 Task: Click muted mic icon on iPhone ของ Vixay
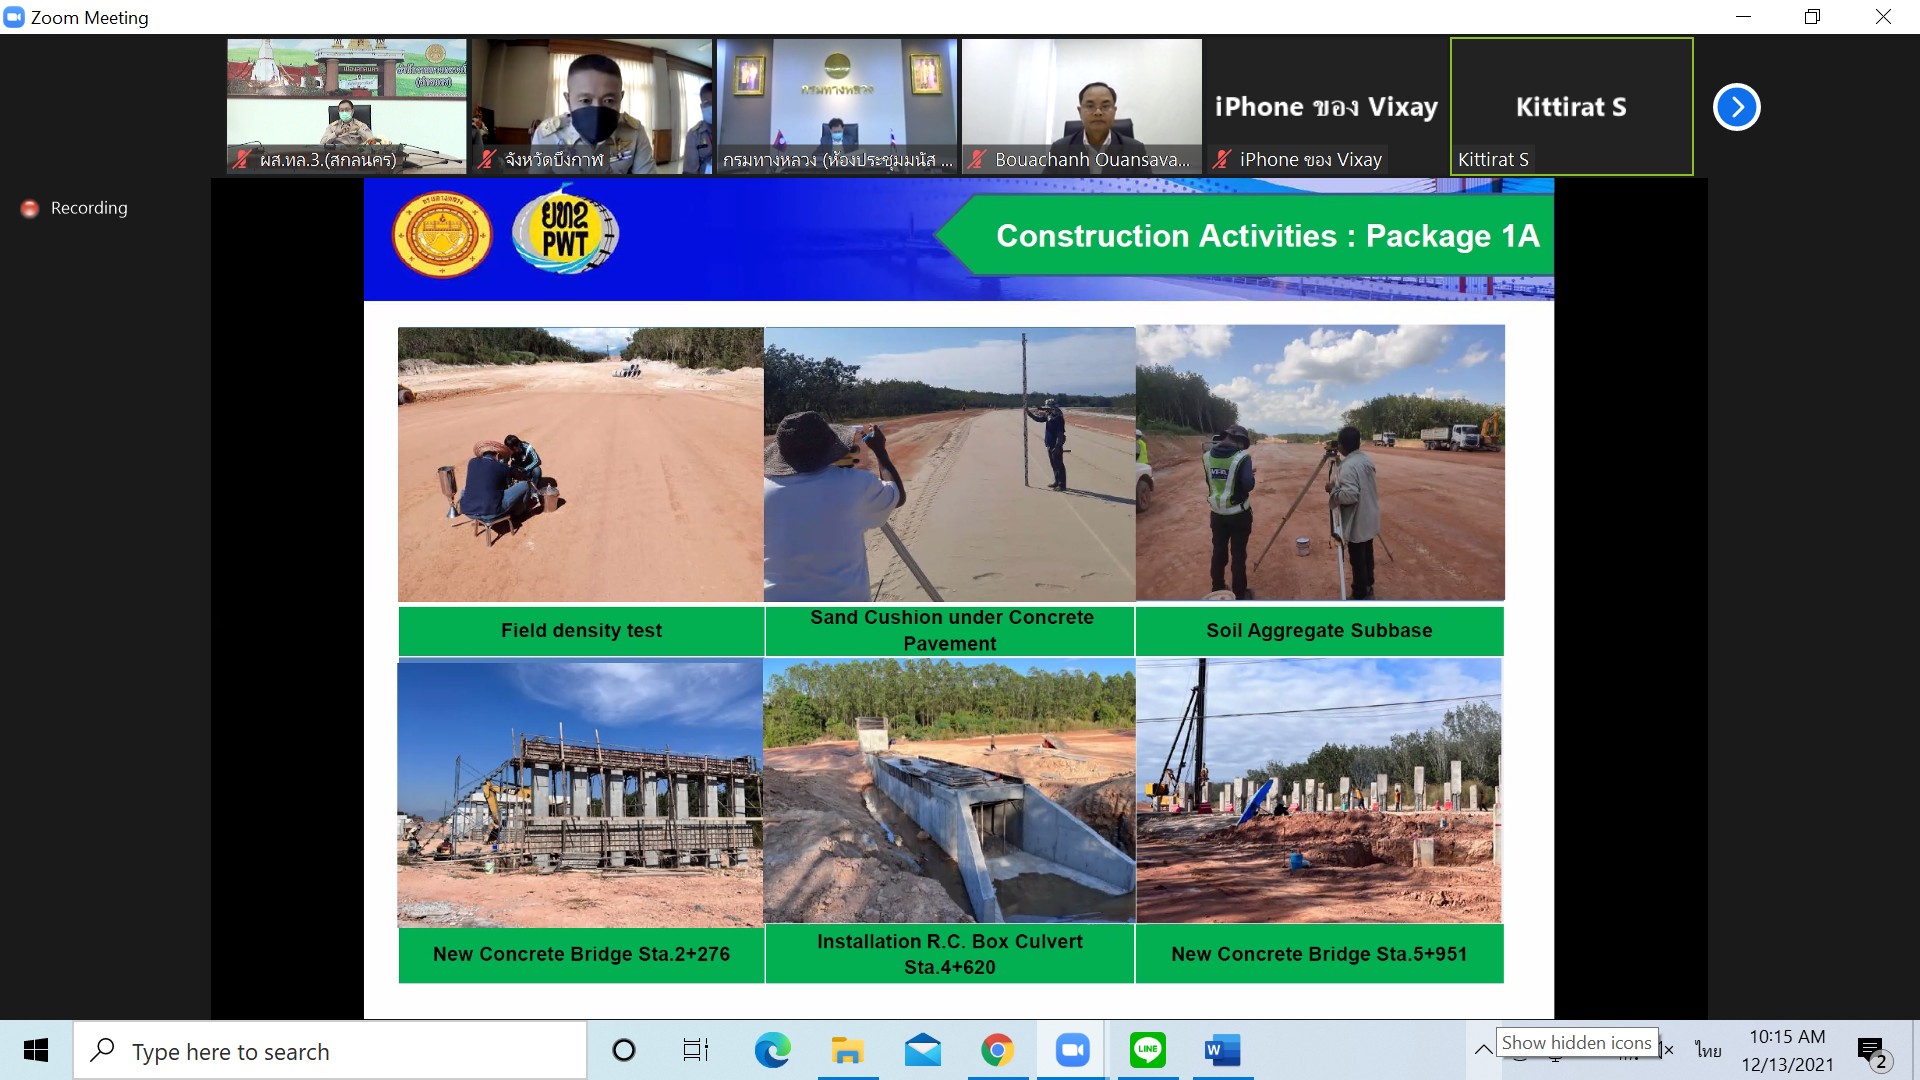(x=1222, y=159)
